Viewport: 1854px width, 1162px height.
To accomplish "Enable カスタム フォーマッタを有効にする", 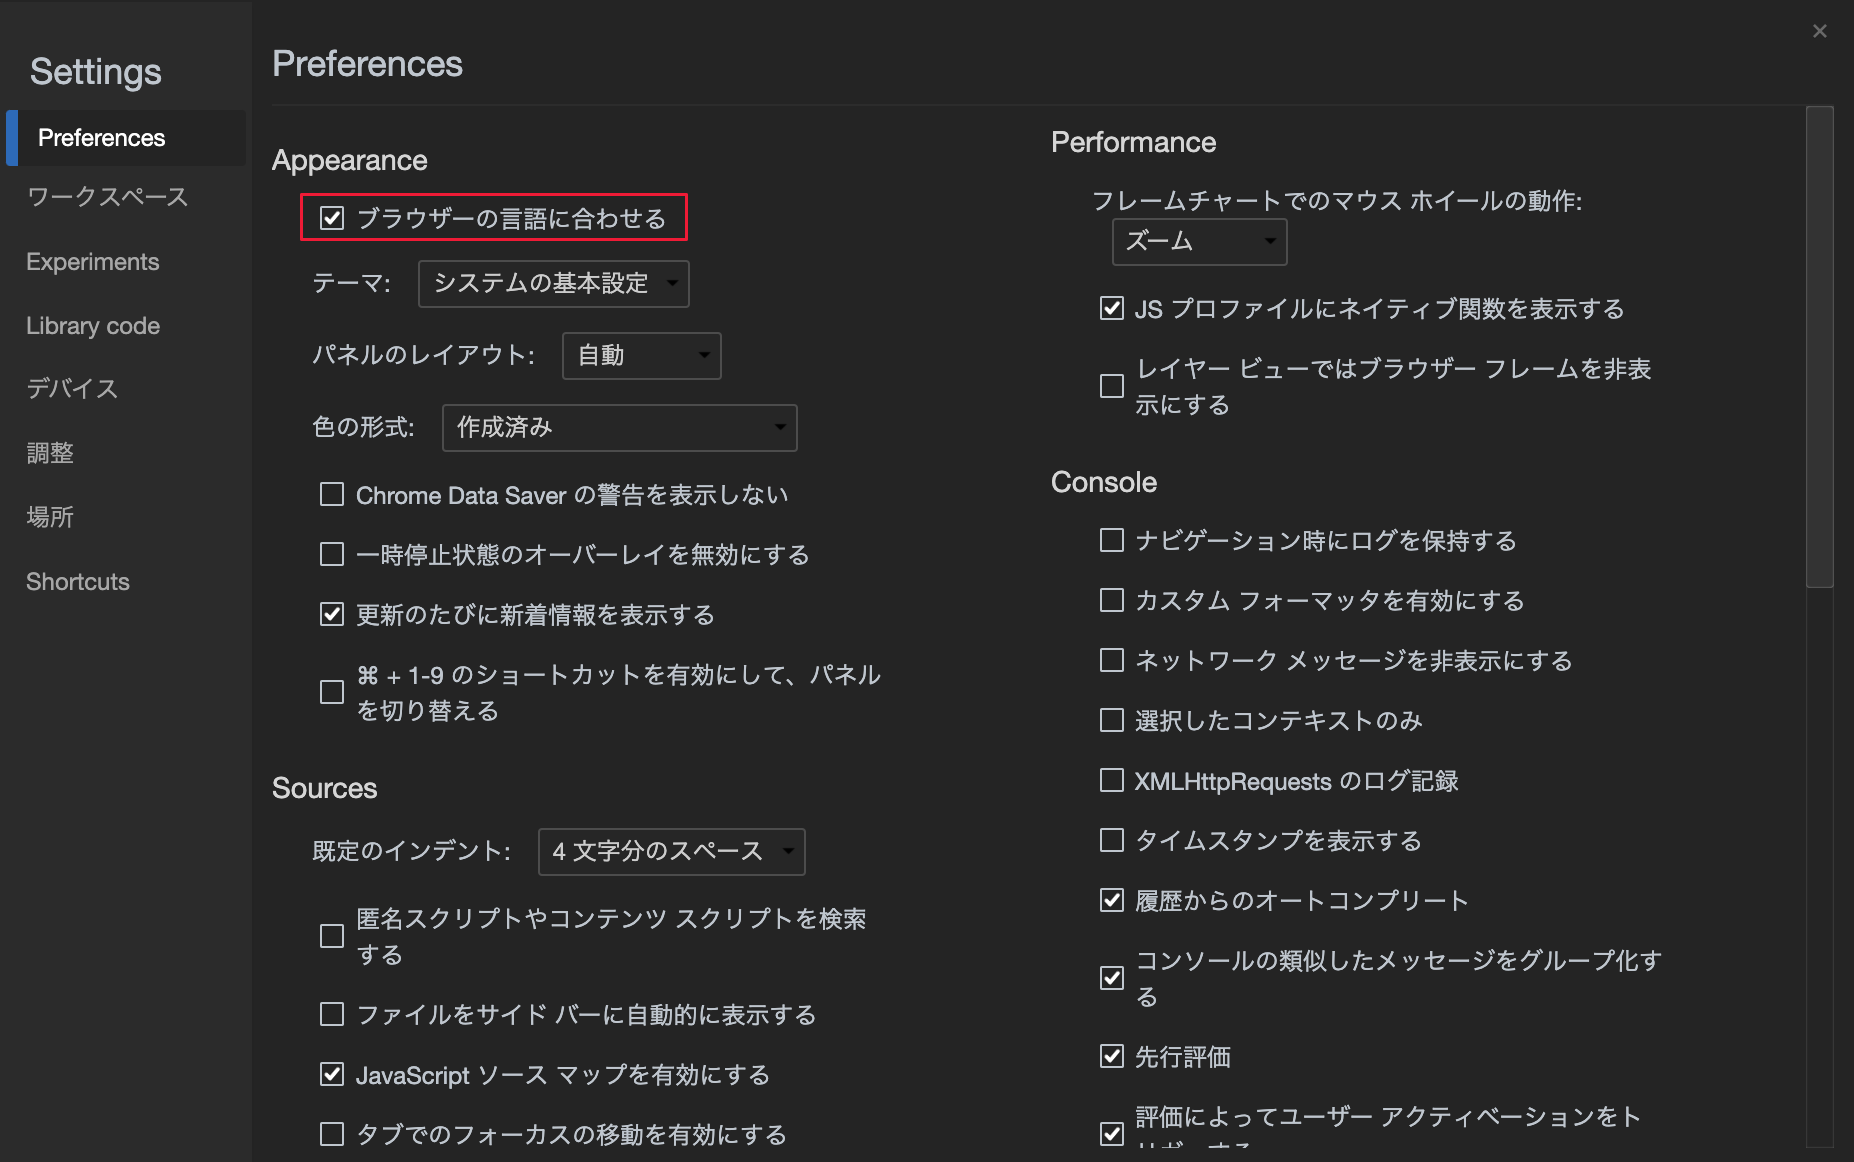I will (x=1111, y=600).
